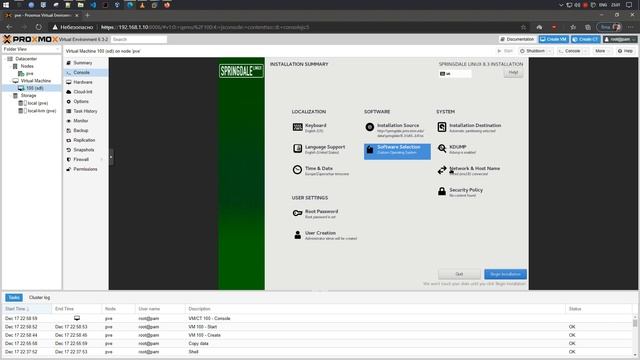Collapse the Virtual Machine tree node
Viewport: 640px width, 360px height.
click(x=10, y=81)
